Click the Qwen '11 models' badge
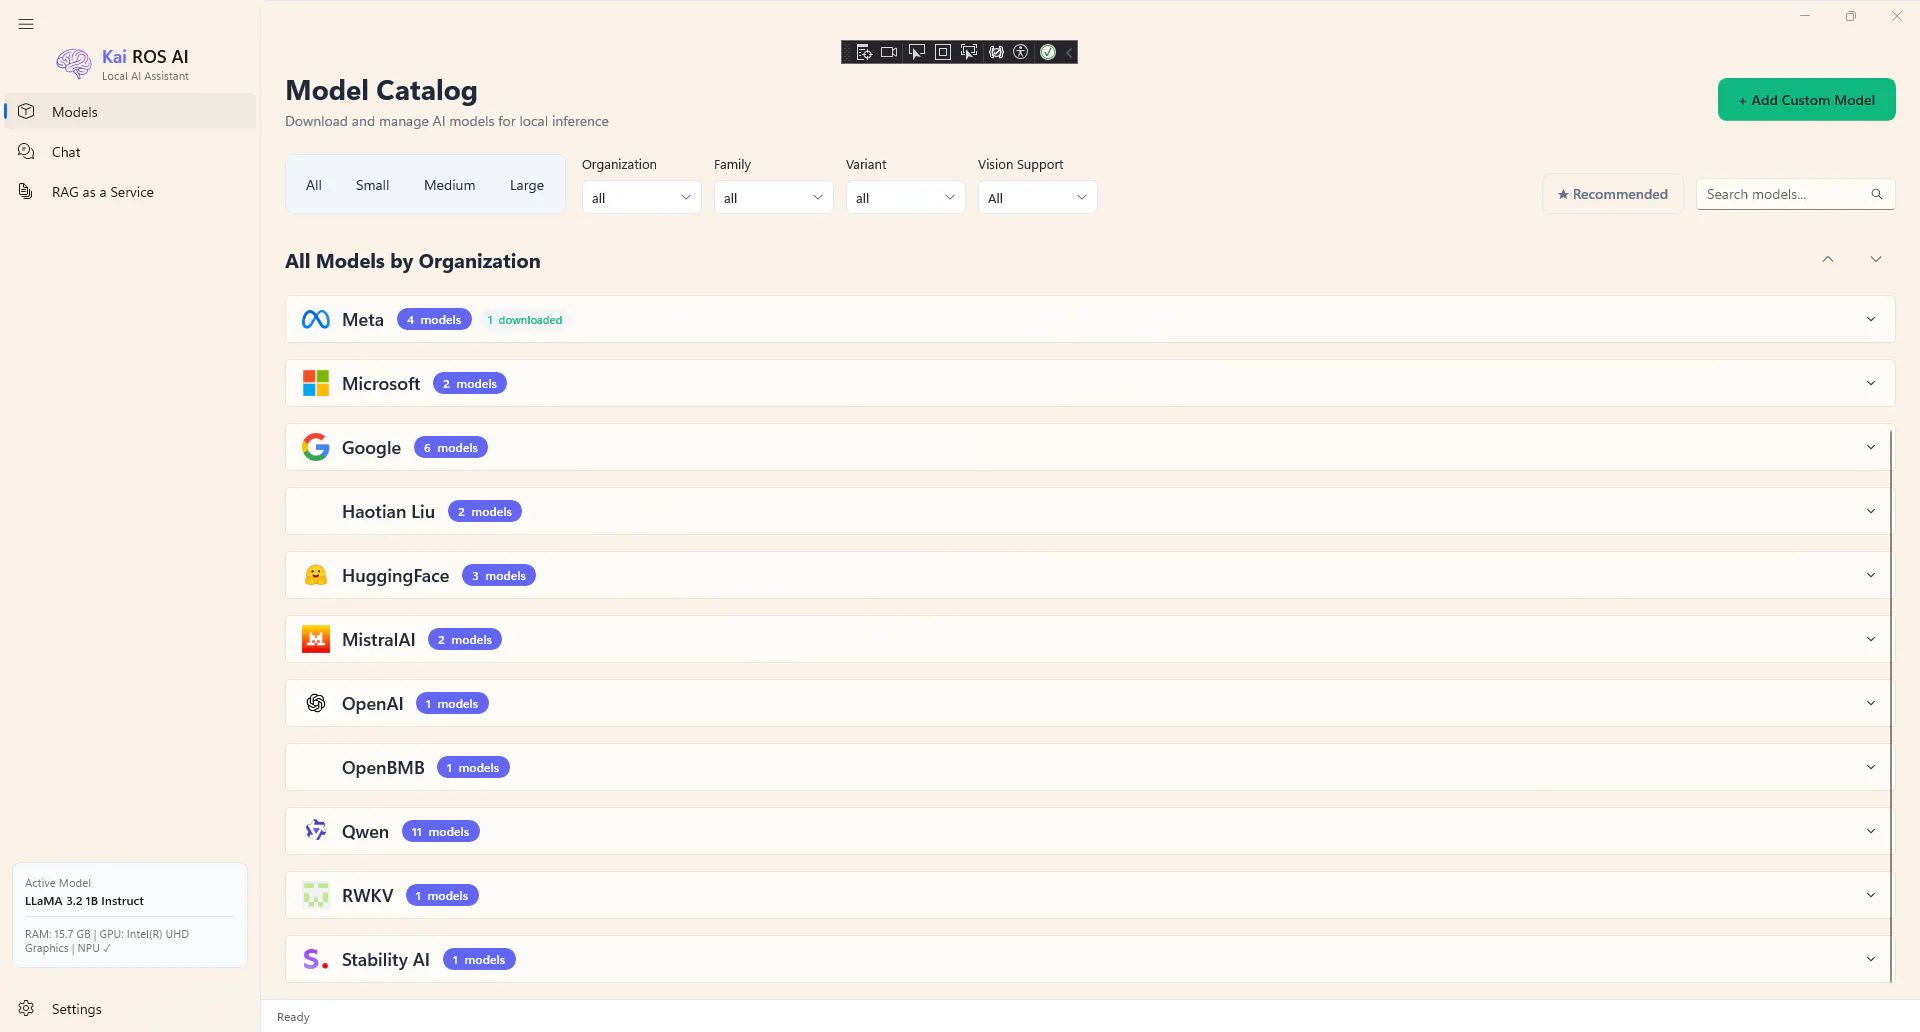Image resolution: width=1920 pixels, height=1032 pixels. [440, 831]
